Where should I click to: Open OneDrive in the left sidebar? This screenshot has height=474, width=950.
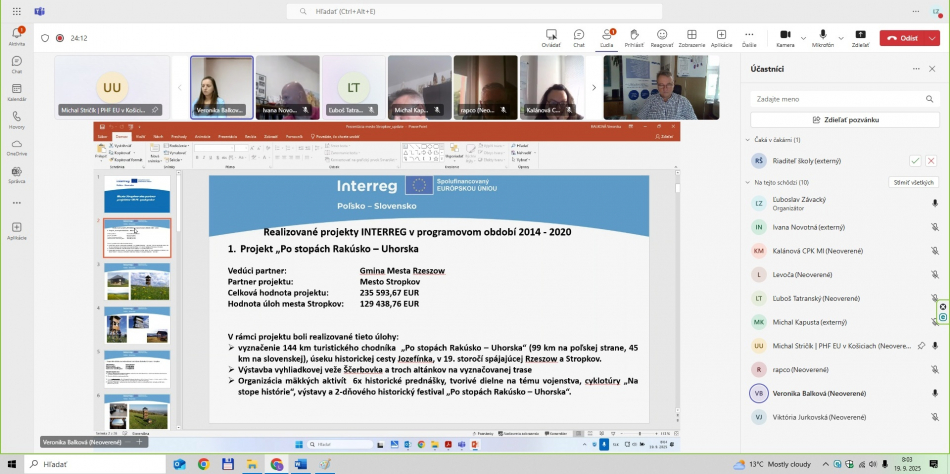point(17,147)
